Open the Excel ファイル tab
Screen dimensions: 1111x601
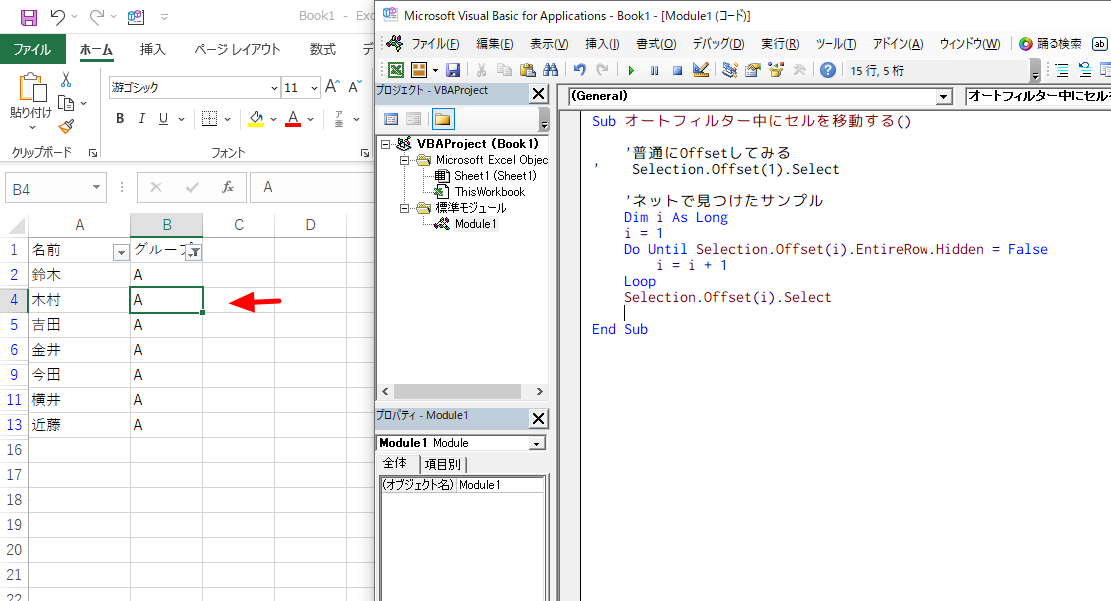33,50
